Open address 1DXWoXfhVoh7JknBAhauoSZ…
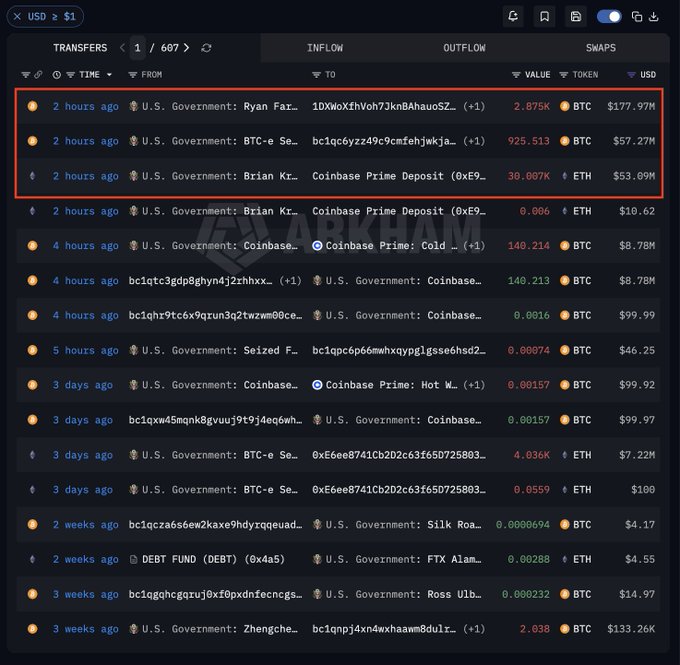Screen dimensions: 680x665 coord(384,106)
